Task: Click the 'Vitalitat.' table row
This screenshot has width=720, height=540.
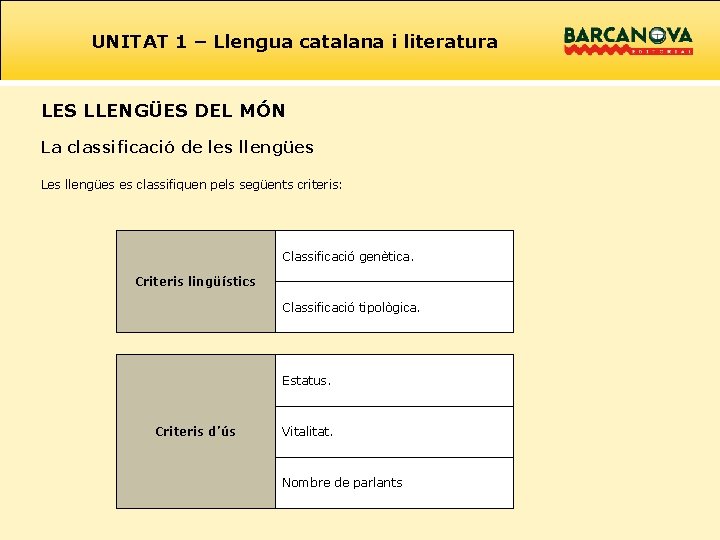Action: 394,432
